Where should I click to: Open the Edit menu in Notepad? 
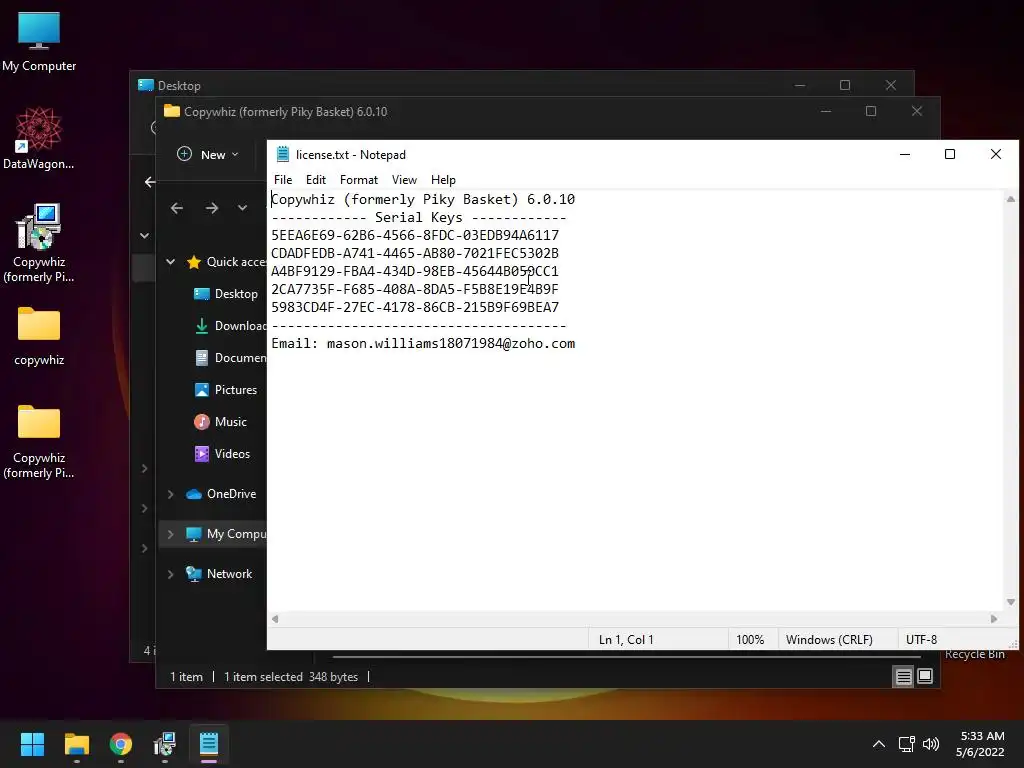click(315, 180)
